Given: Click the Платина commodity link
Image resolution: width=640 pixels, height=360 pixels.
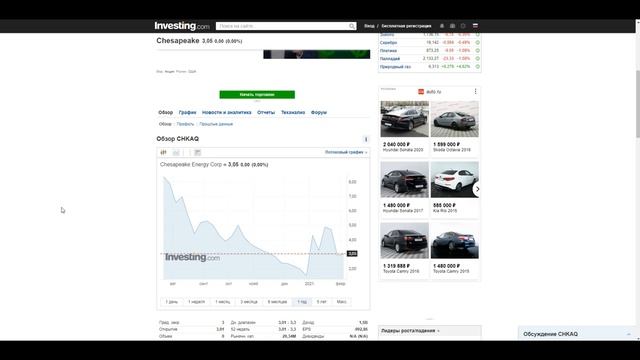Looking at the screenshot, I should [388, 51].
